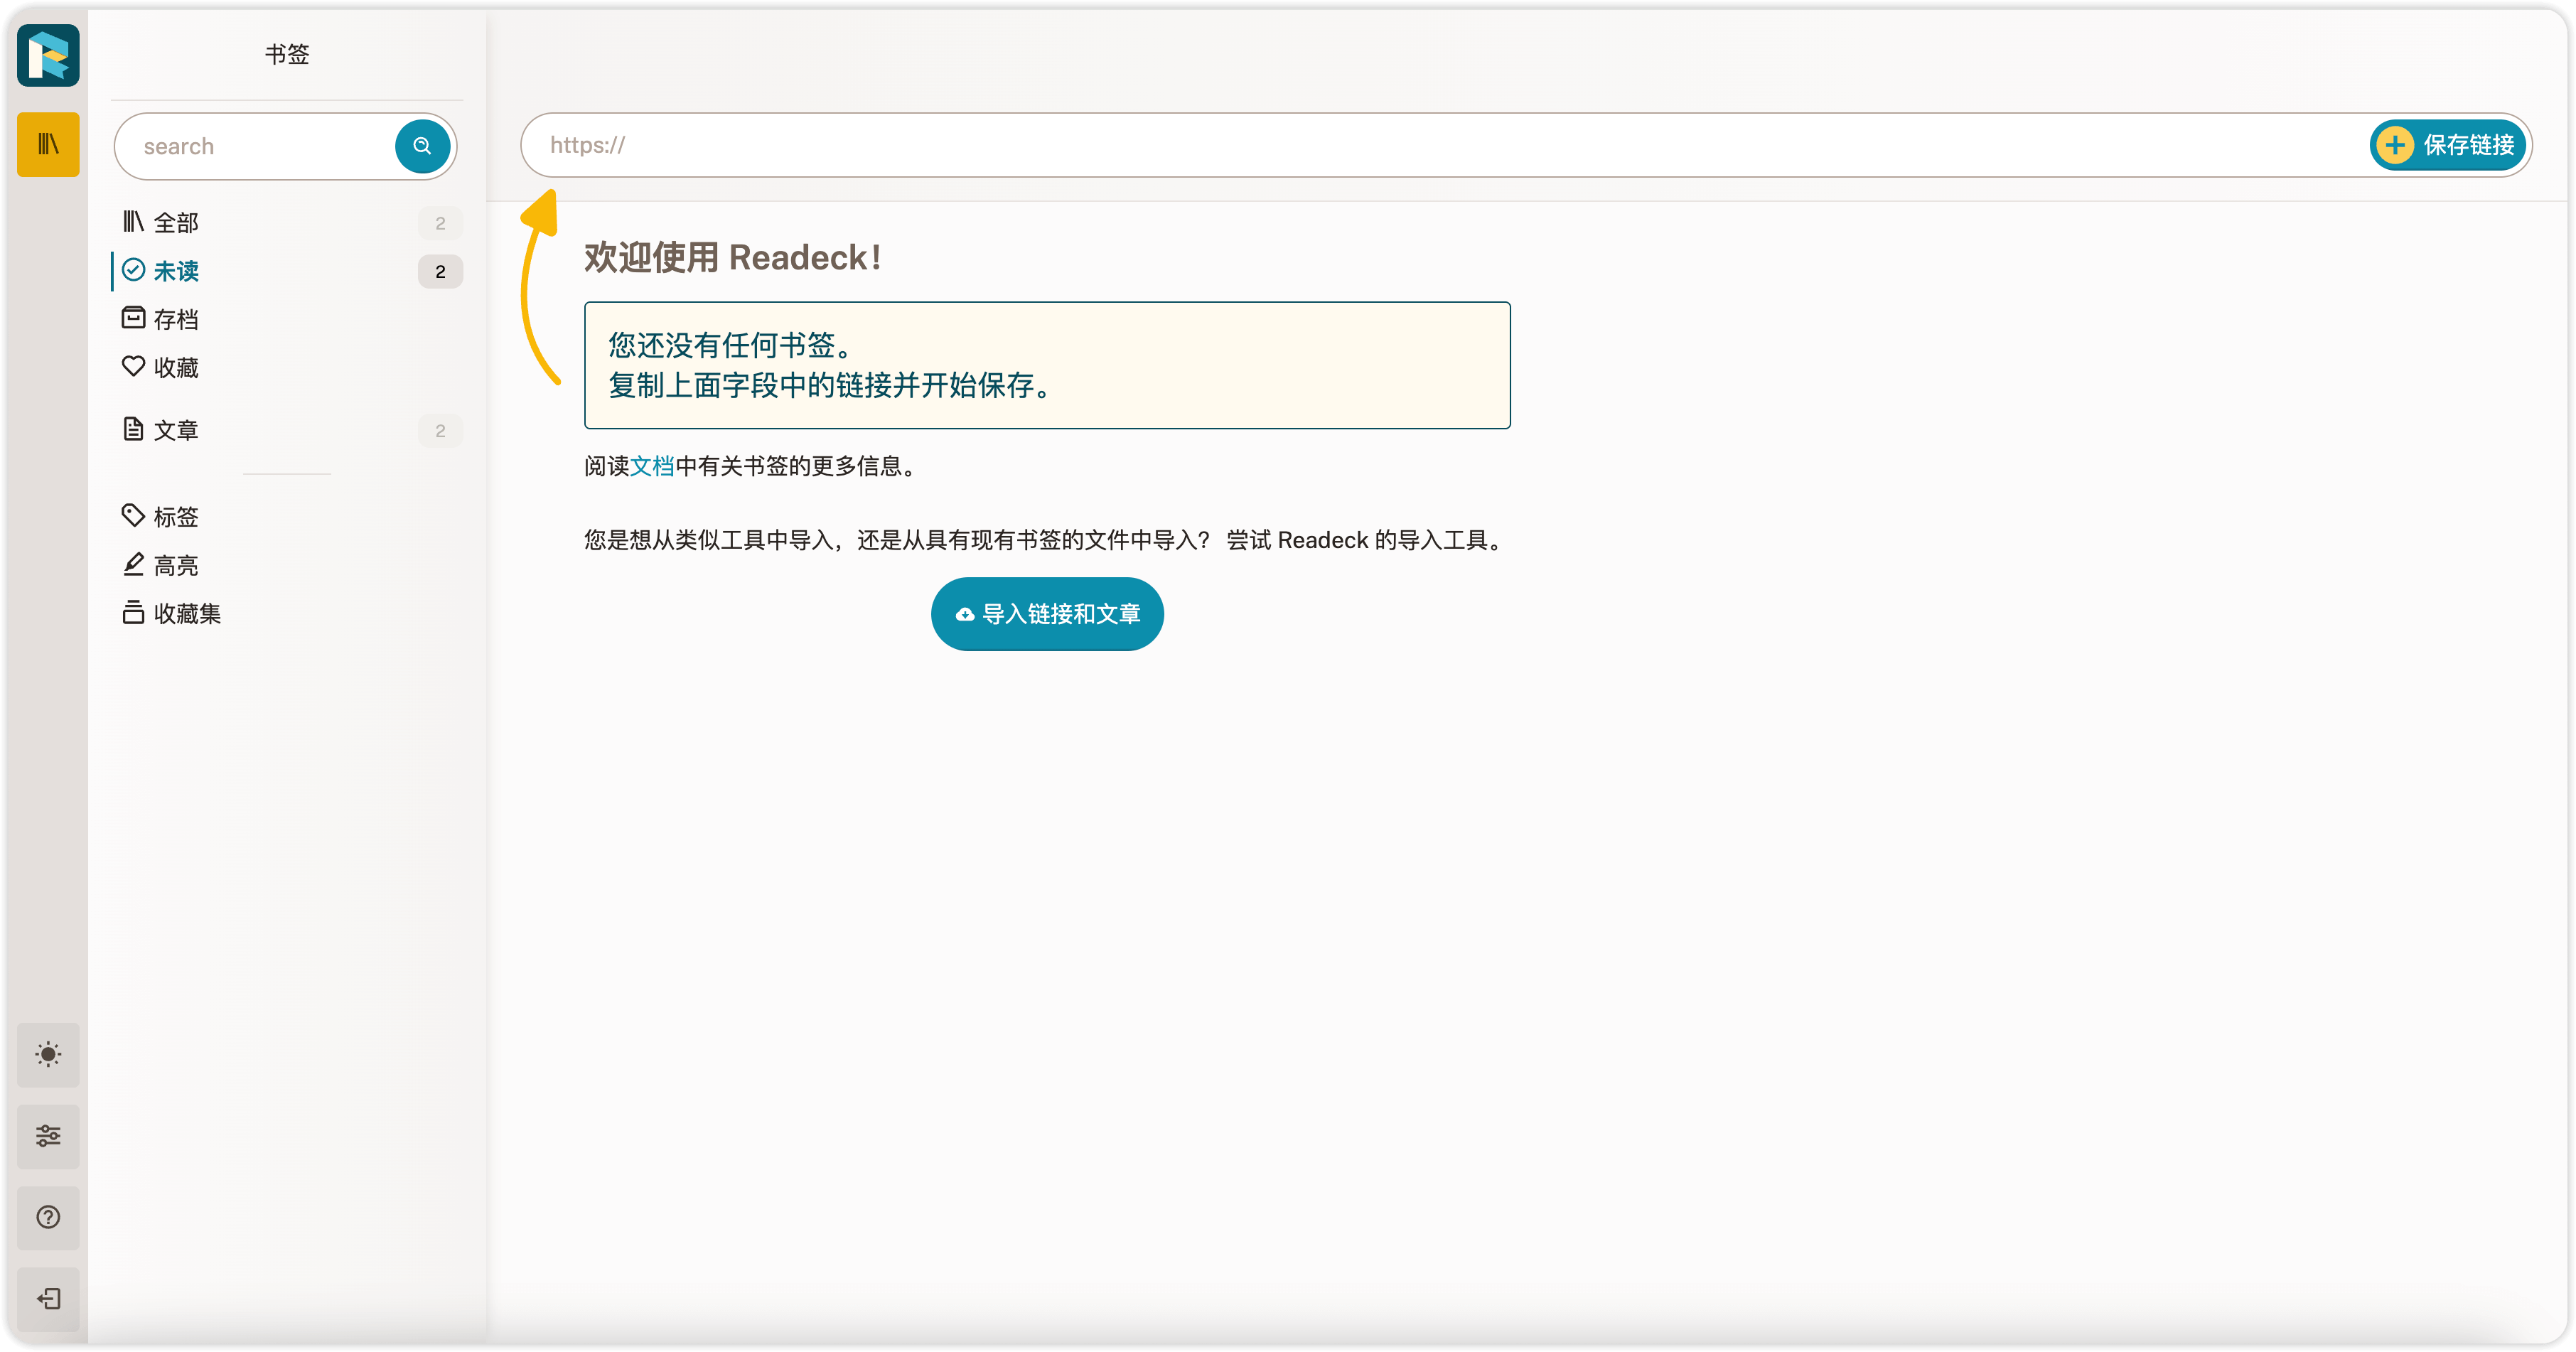Viewport: 2576px width, 1352px height.
Task: Click the 收藏集 collection icon
Action: [x=133, y=612]
